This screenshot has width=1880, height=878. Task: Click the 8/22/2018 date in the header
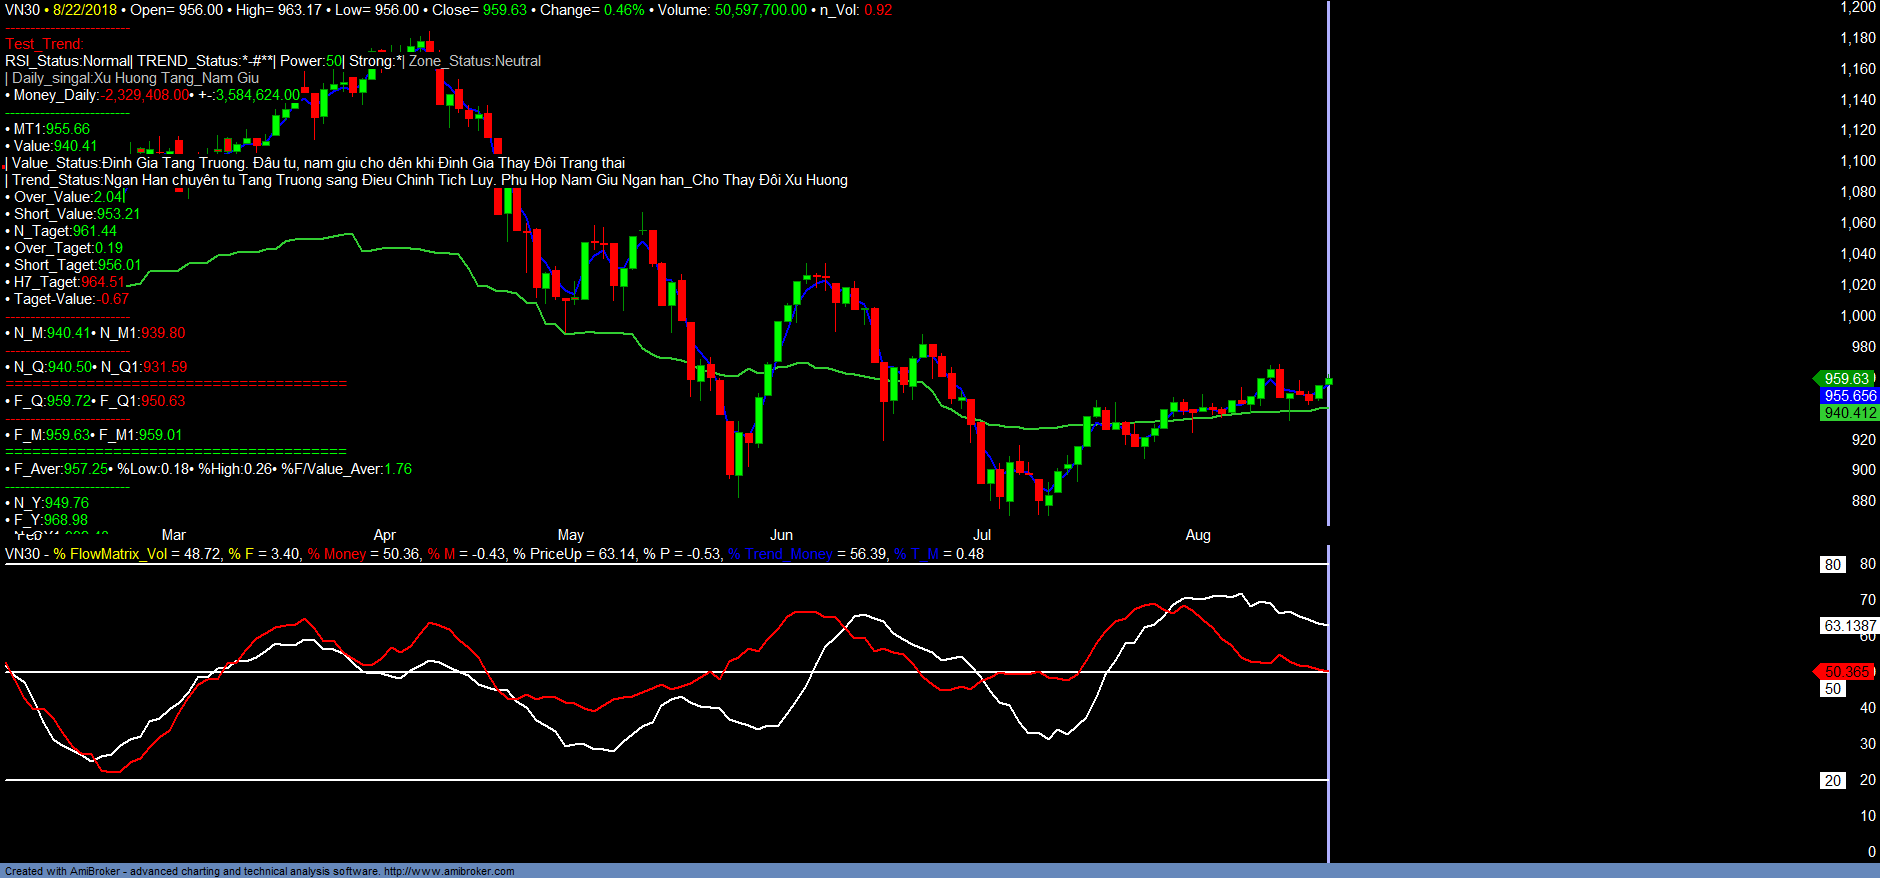coord(85,10)
